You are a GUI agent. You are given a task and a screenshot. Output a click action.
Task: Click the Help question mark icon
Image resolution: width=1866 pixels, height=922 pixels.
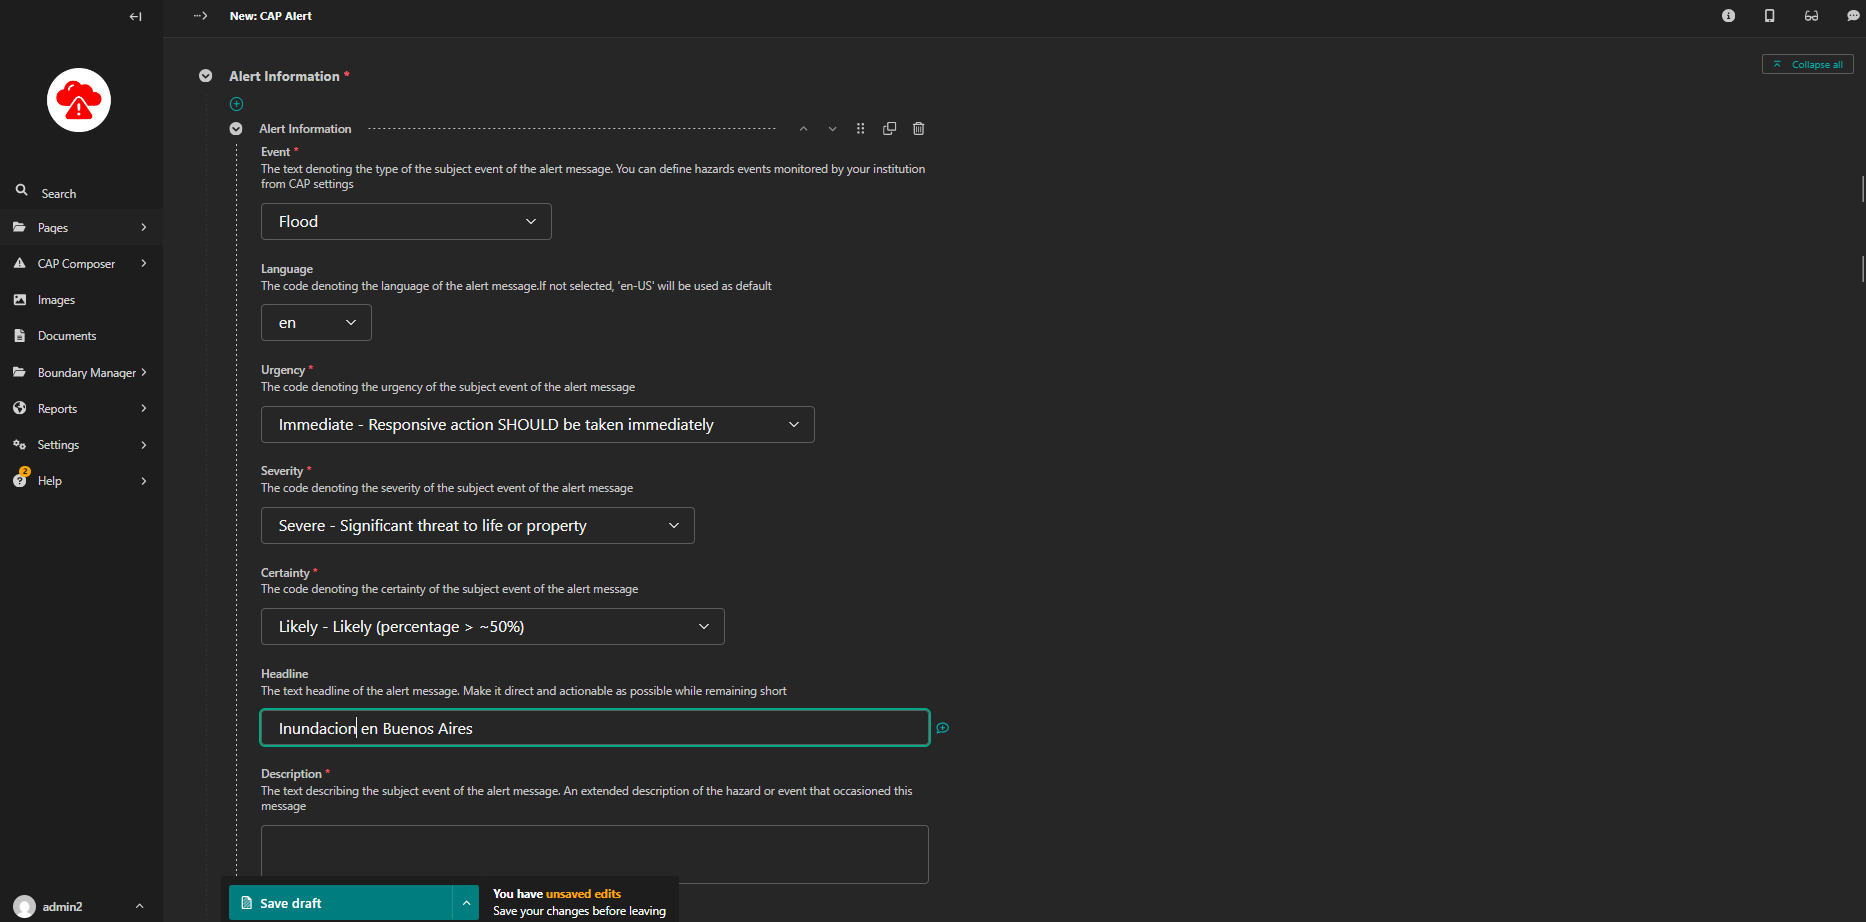point(20,480)
